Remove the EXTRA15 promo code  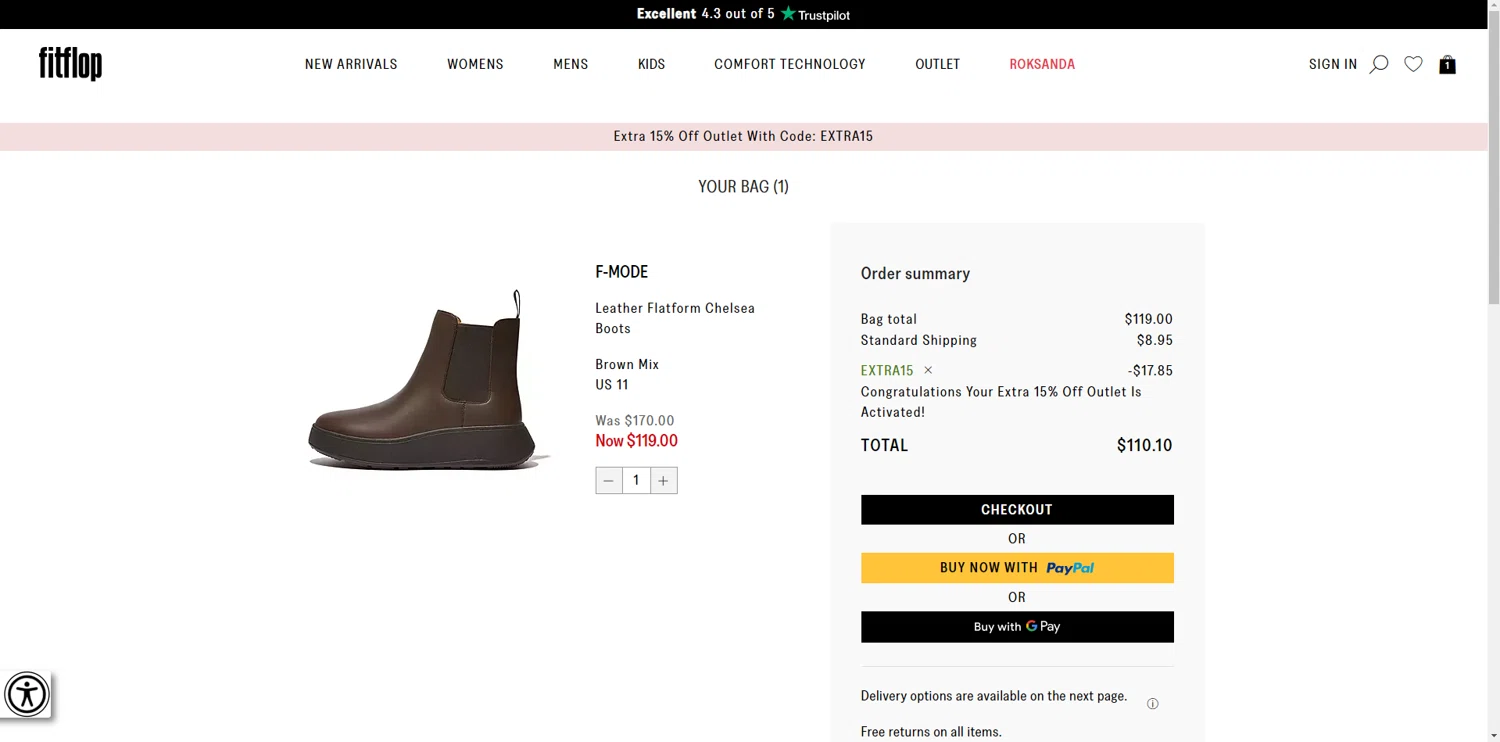[928, 370]
